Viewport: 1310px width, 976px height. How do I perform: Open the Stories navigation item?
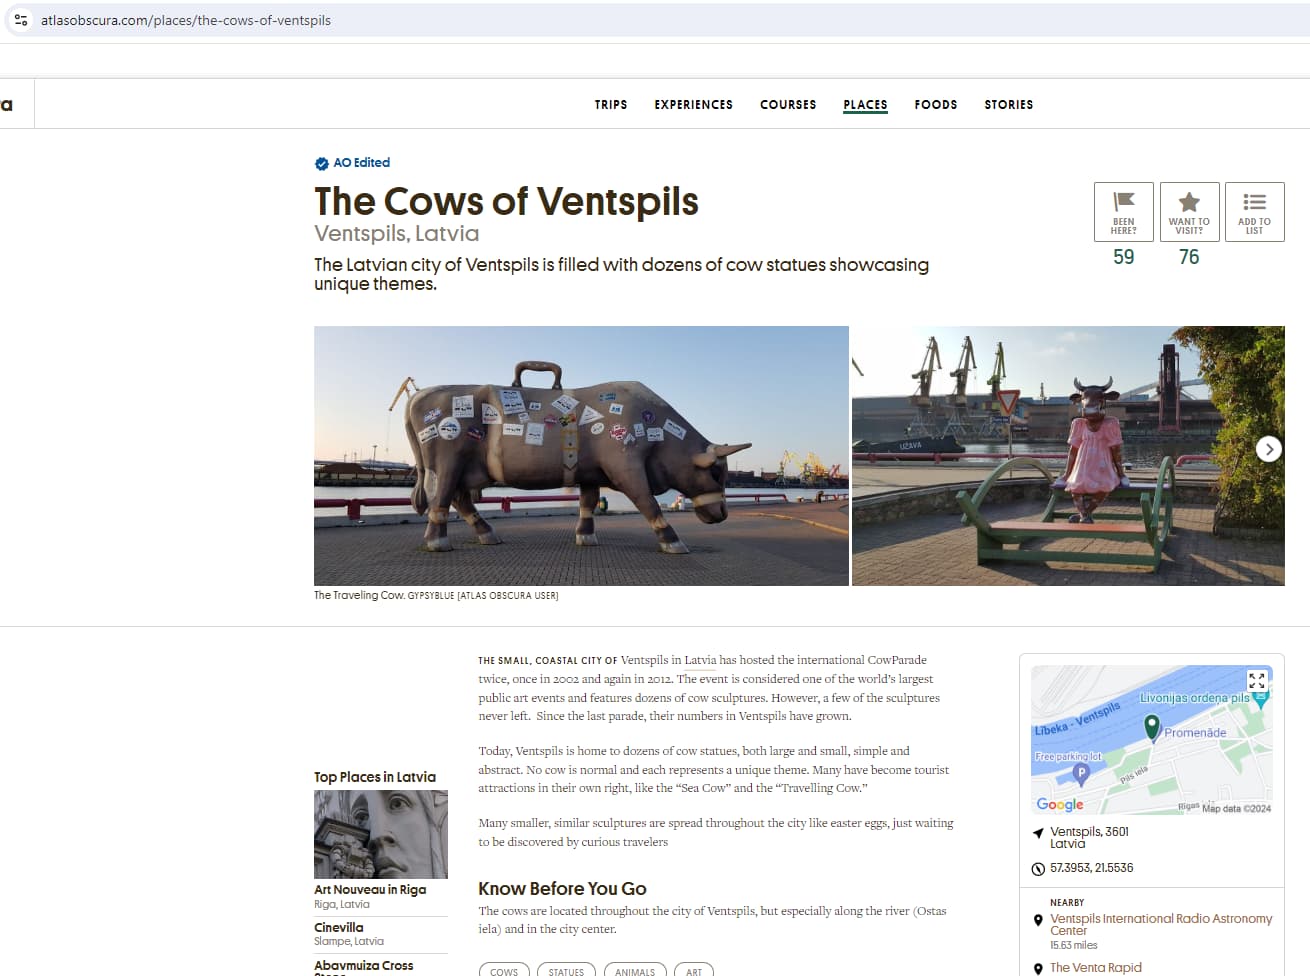click(1009, 104)
